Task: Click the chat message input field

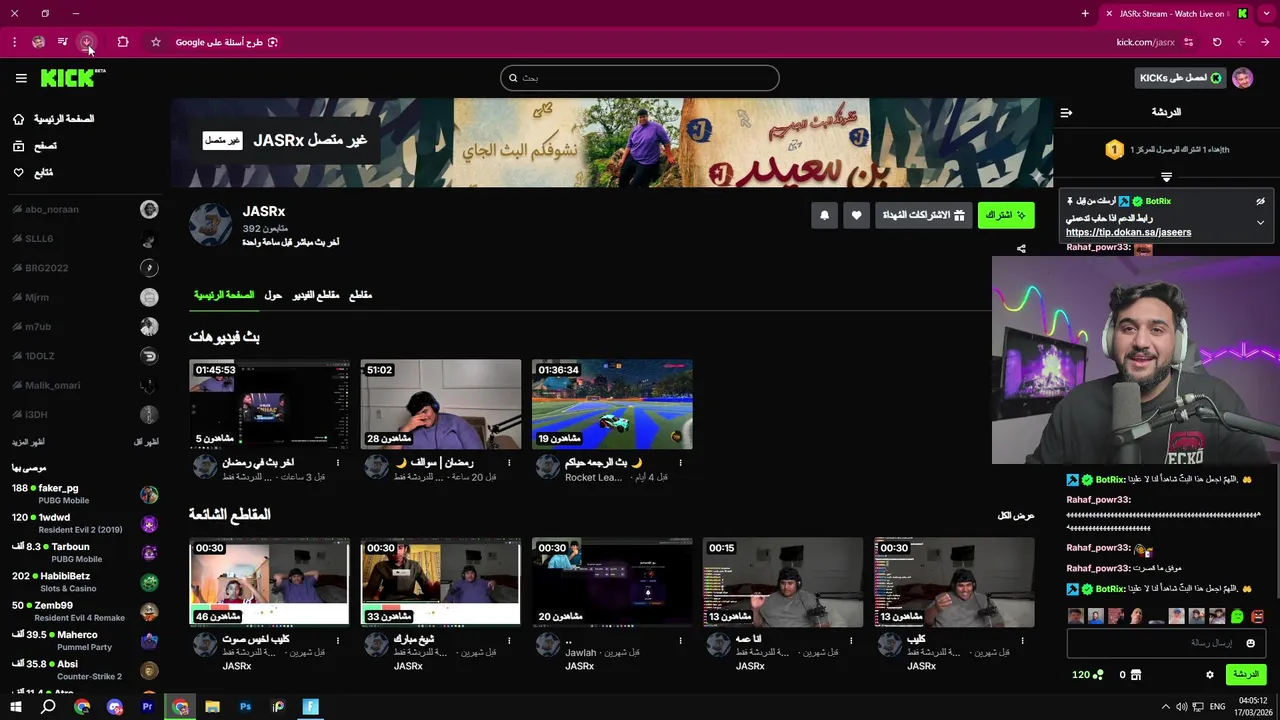Action: coord(1166,643)
